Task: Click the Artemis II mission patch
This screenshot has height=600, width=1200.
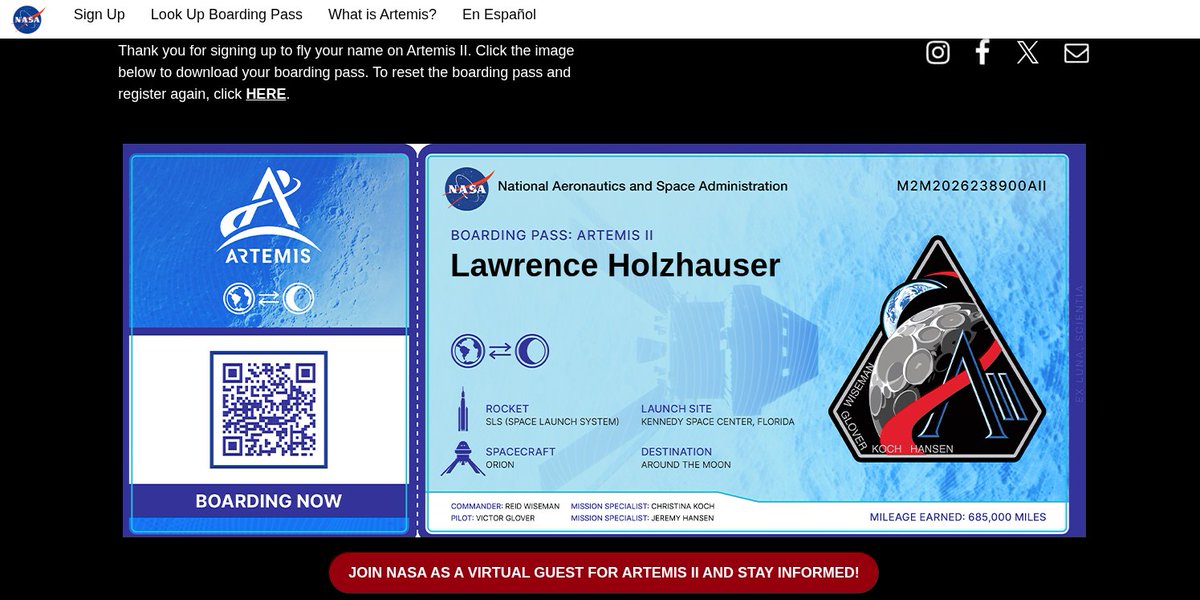Action: (x=938, y=350)
